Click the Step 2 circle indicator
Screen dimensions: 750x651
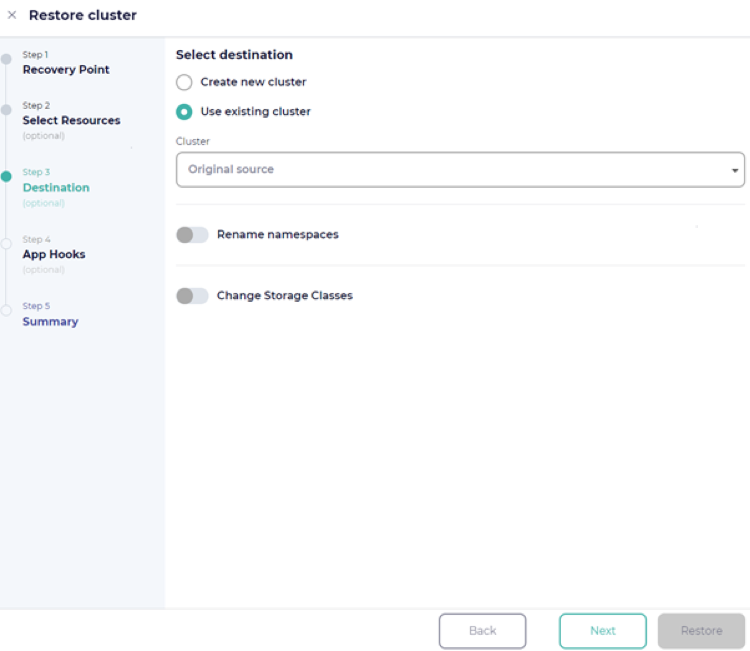(6, 109)
